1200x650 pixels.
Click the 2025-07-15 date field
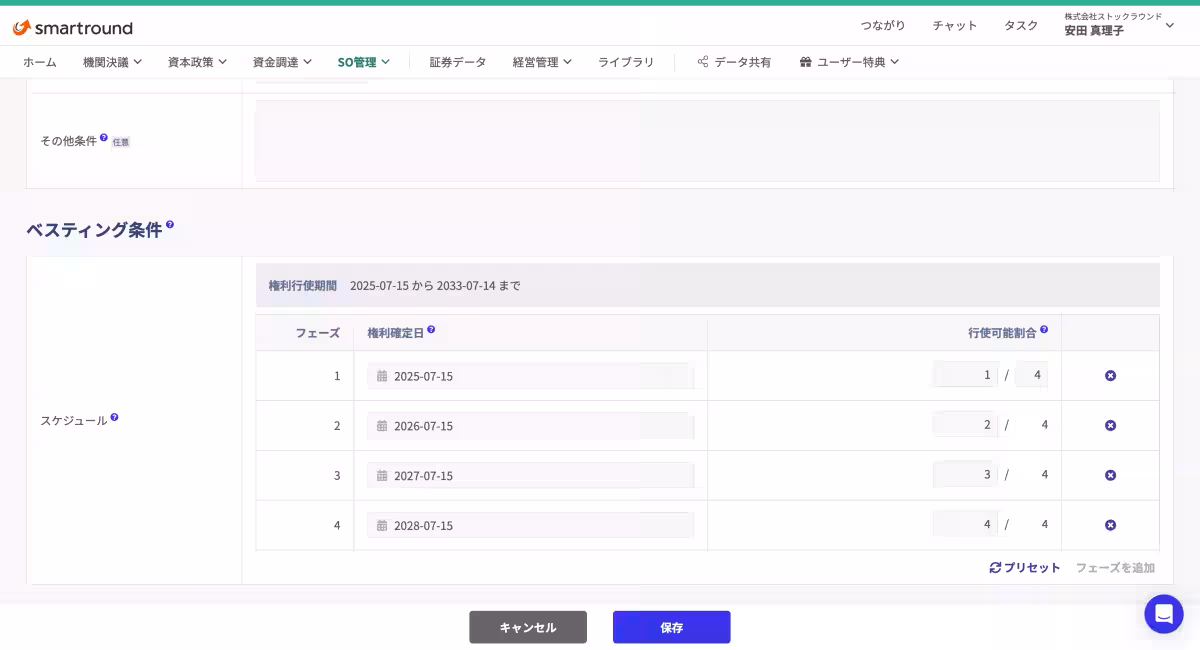[x=530, y=376]
